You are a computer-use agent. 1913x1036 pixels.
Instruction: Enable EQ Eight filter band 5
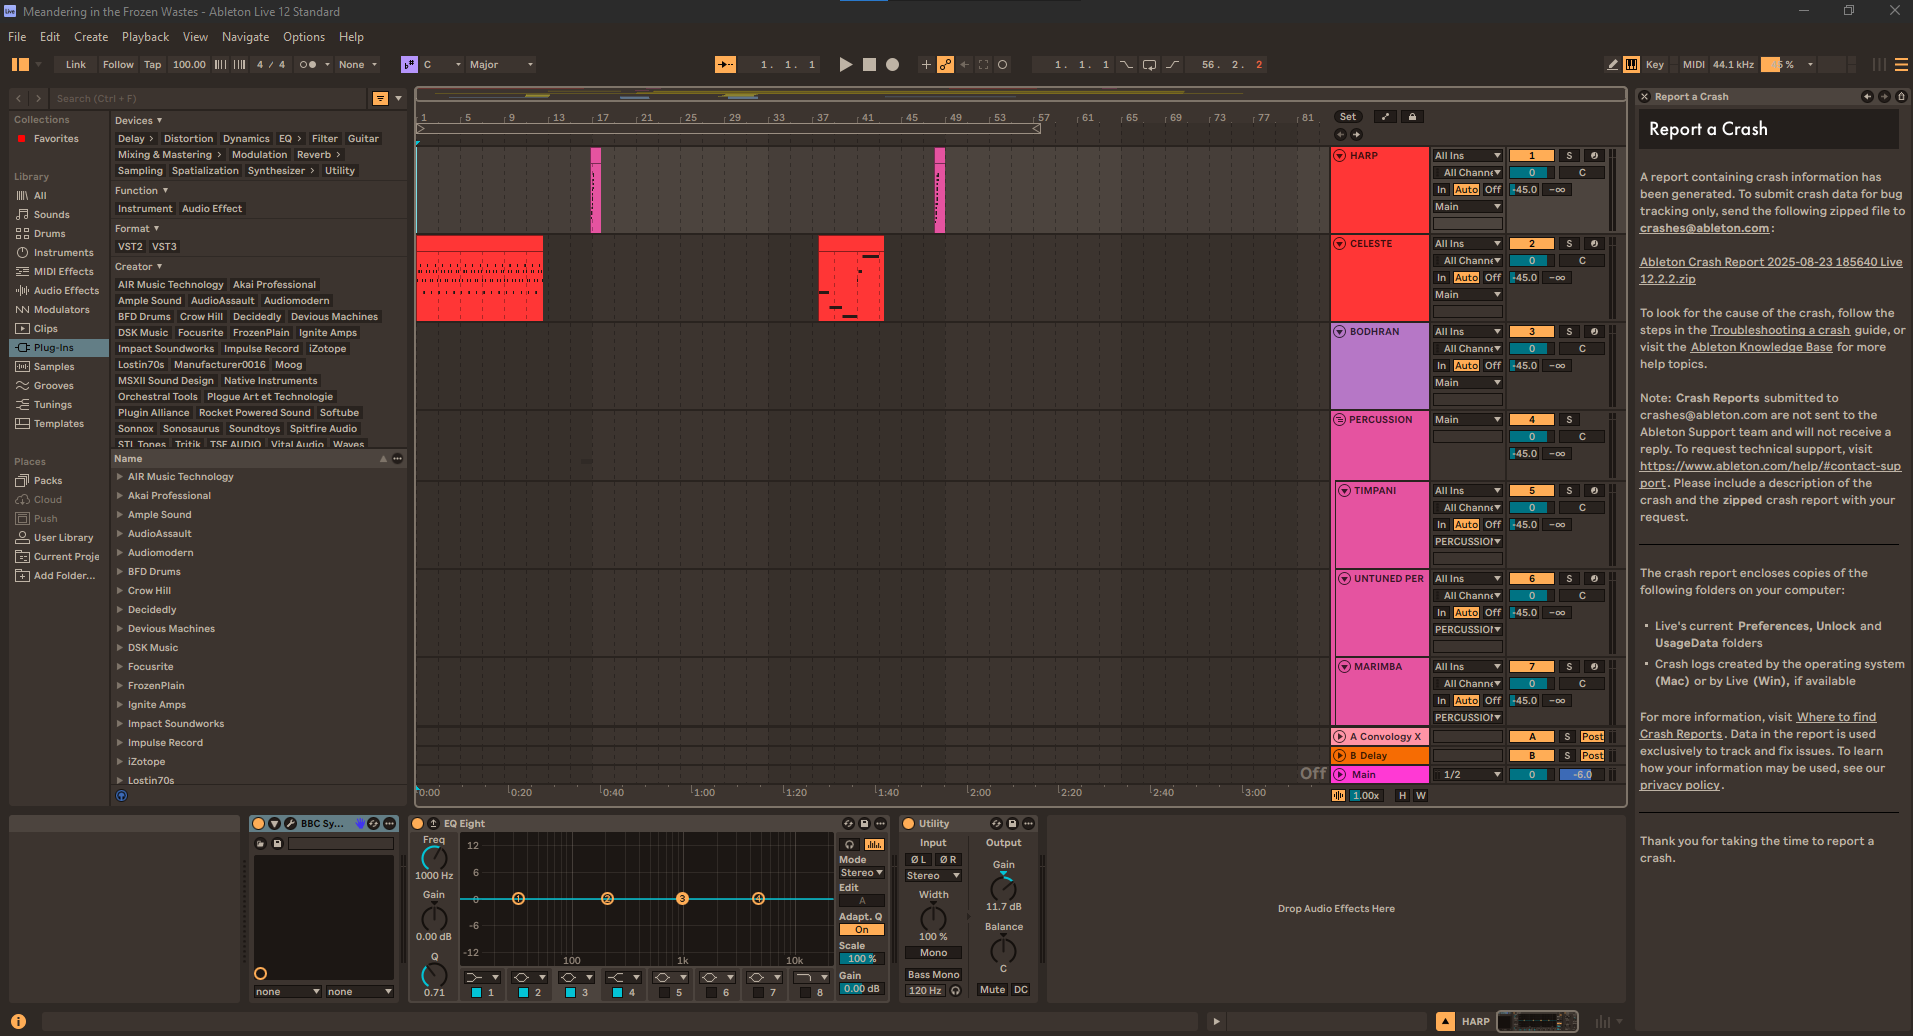point(665,992)
